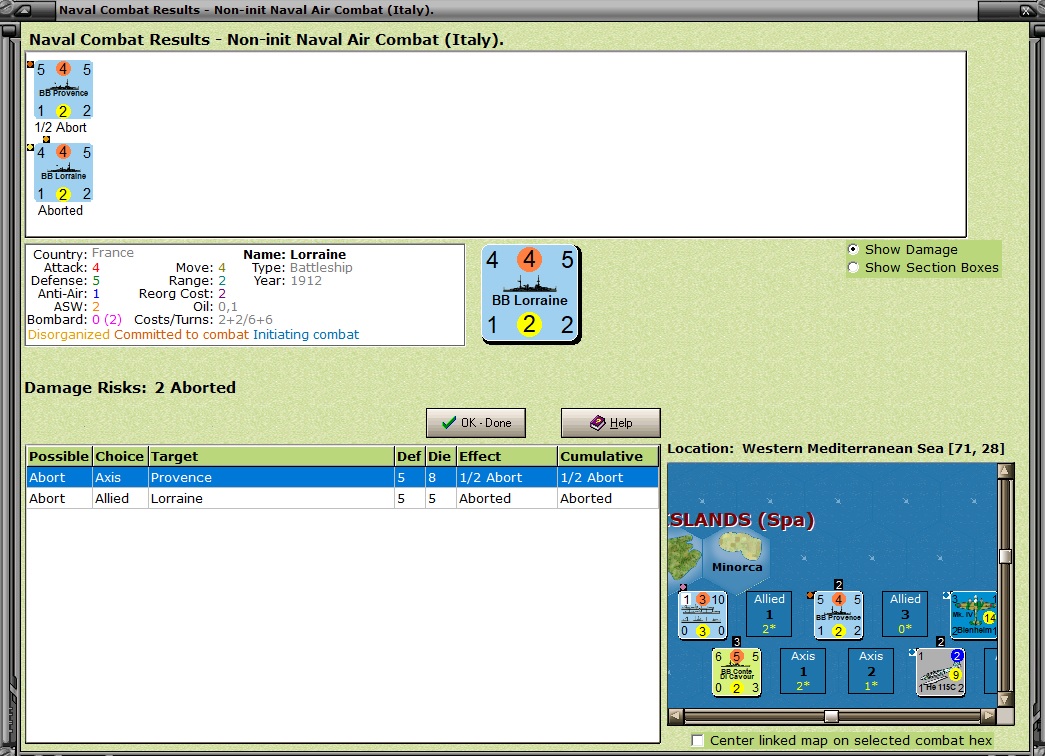
Task: Click the Blenheim Mk. IV aircraft counter
Action: (x=973, y=615)
